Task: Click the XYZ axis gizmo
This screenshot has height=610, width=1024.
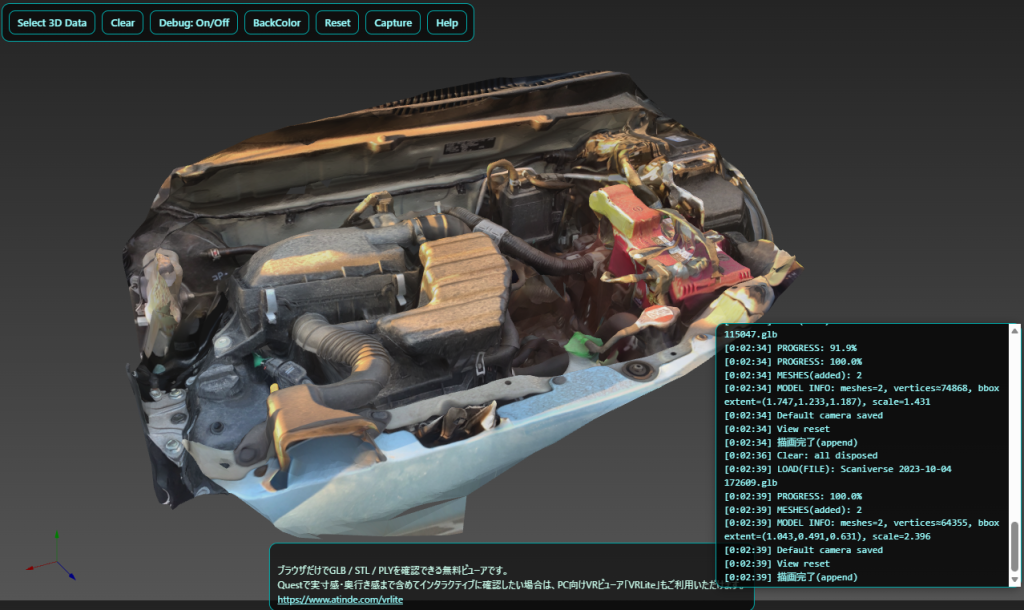Action: (56, 562)
